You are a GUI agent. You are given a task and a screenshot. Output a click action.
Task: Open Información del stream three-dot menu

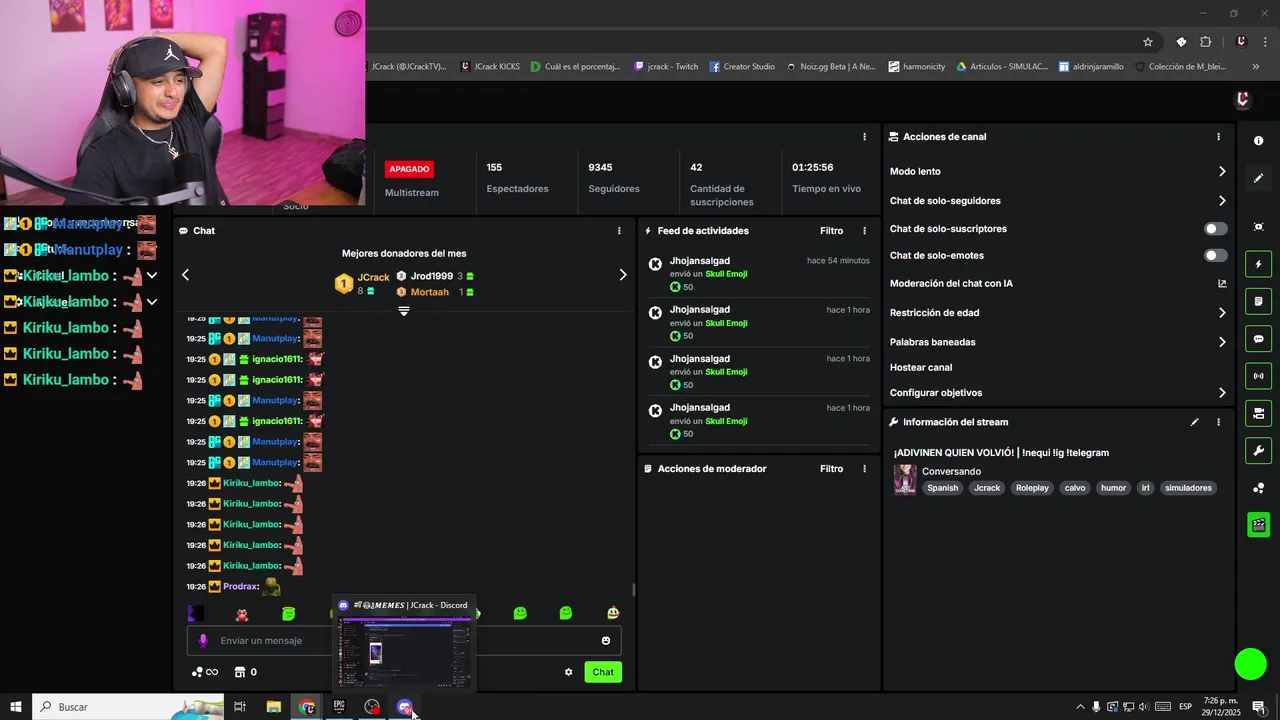(x=1218, y=422)
